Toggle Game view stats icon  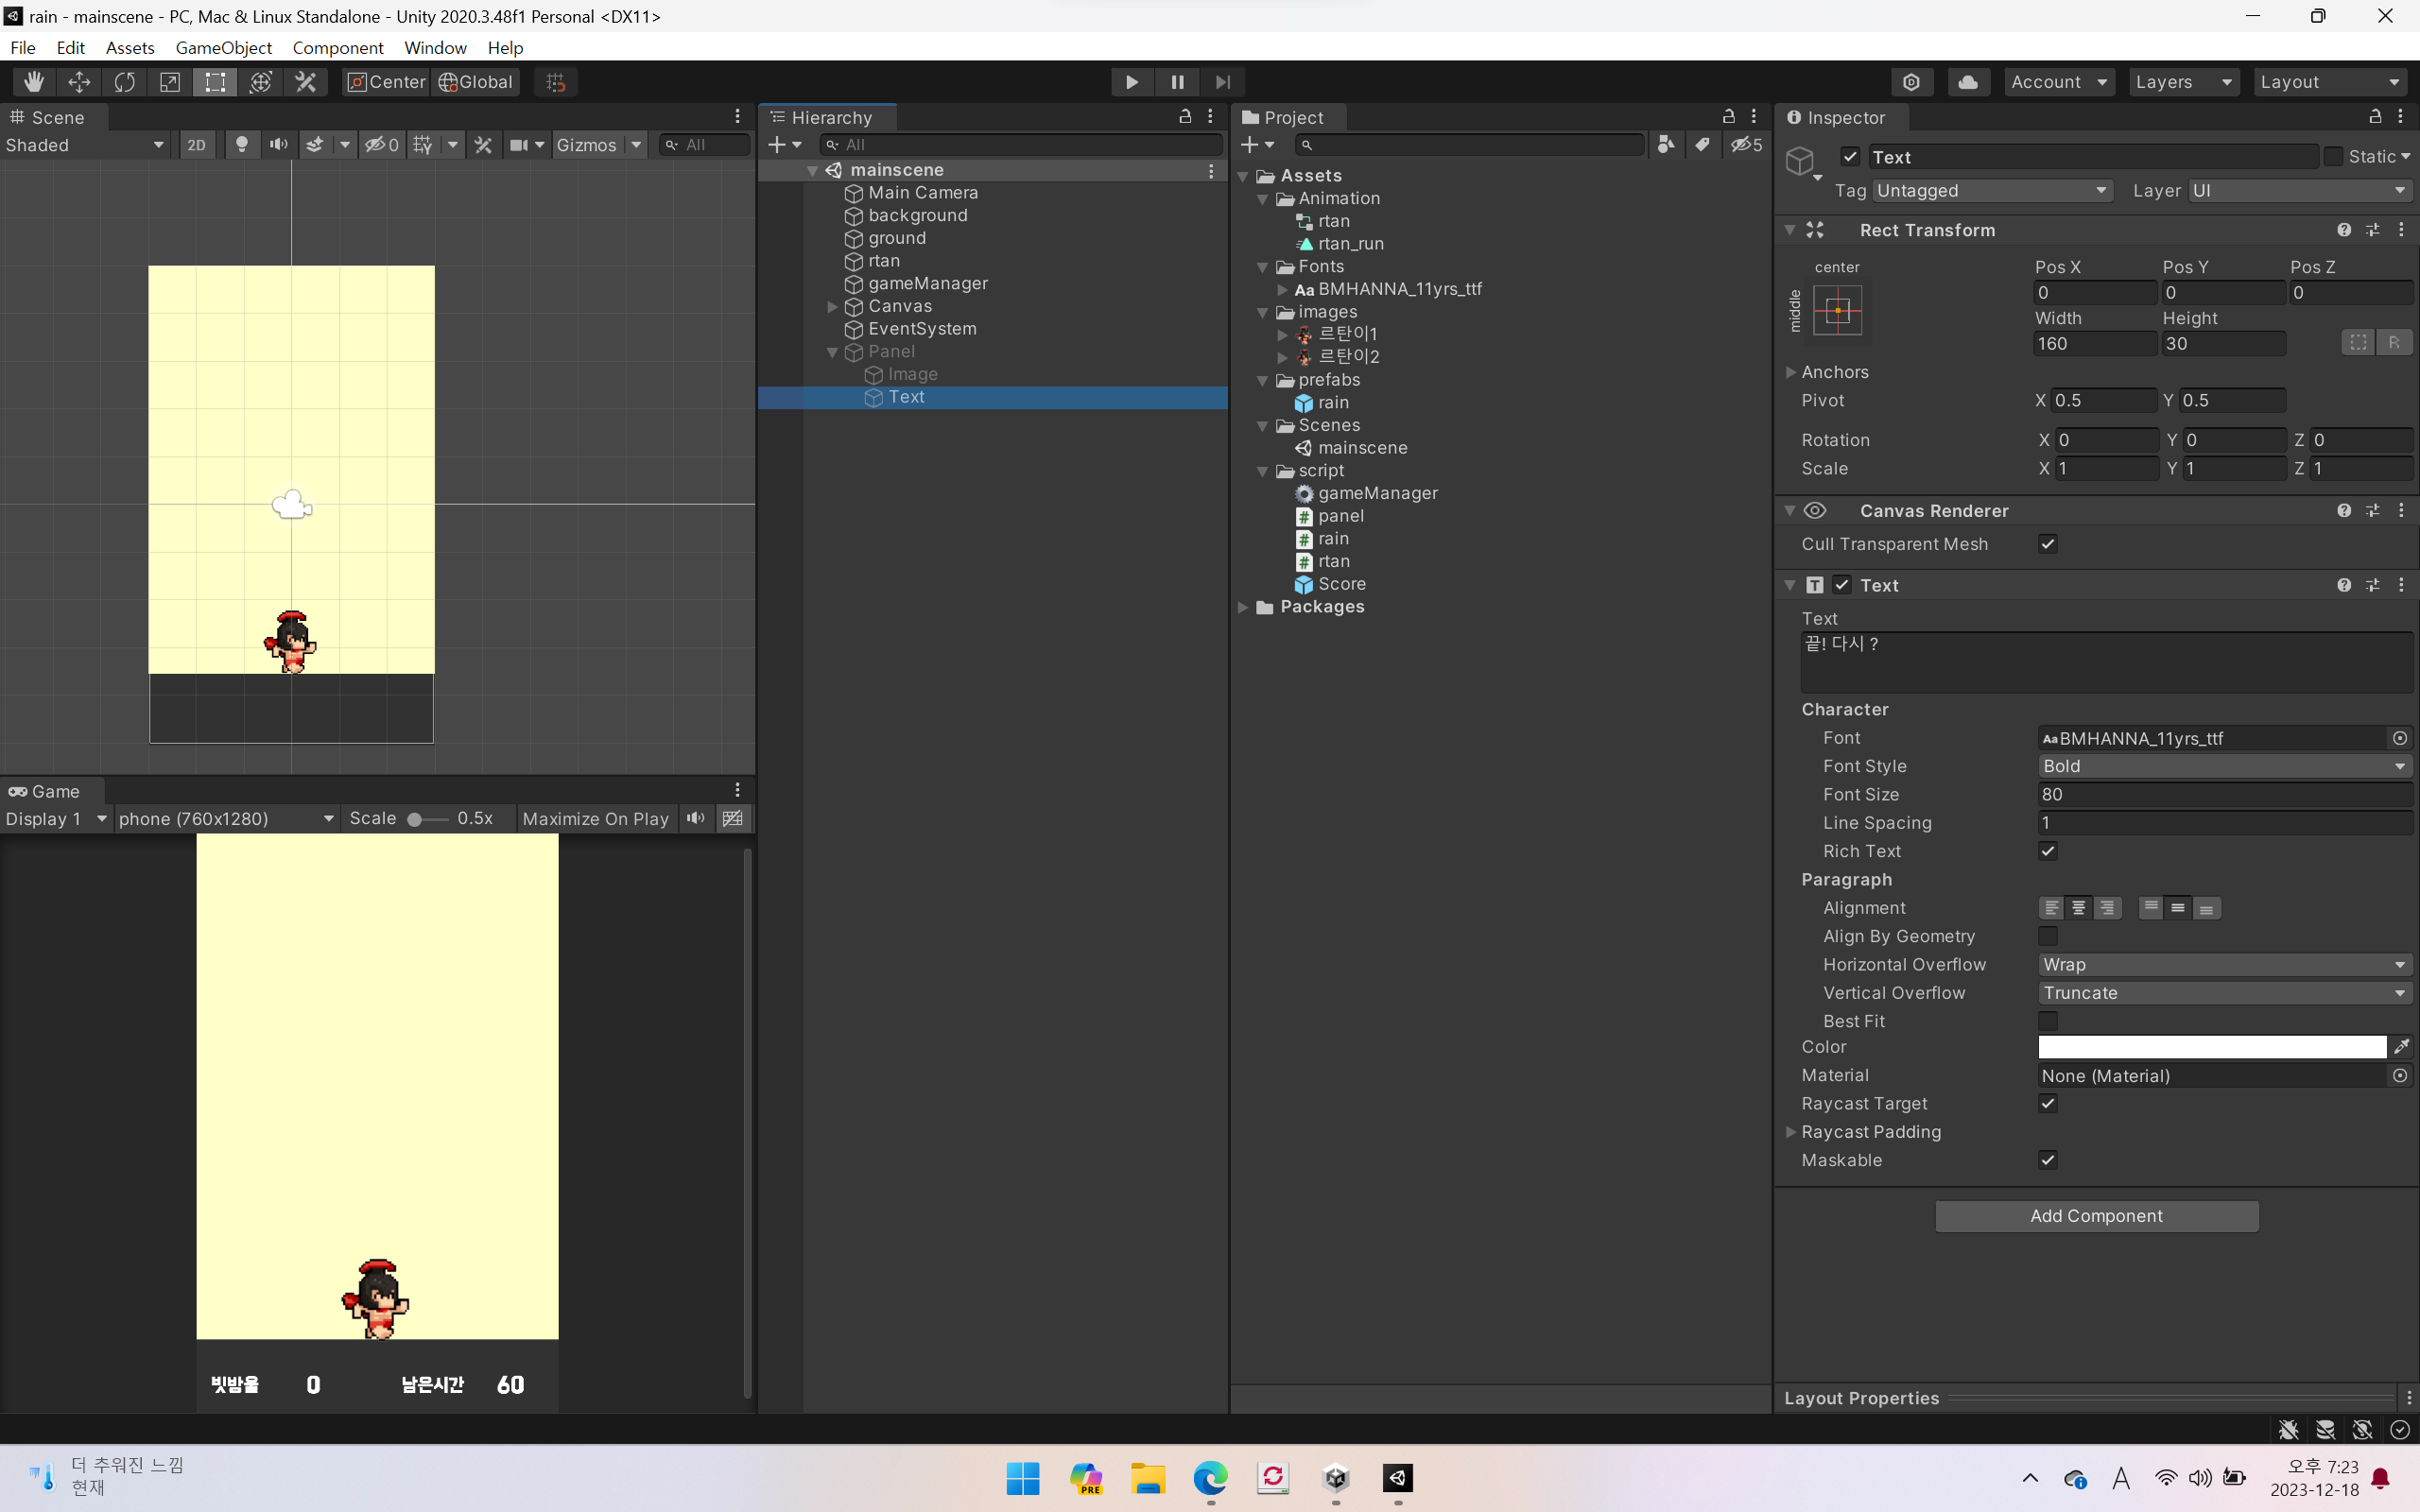[x=733, y=818]
